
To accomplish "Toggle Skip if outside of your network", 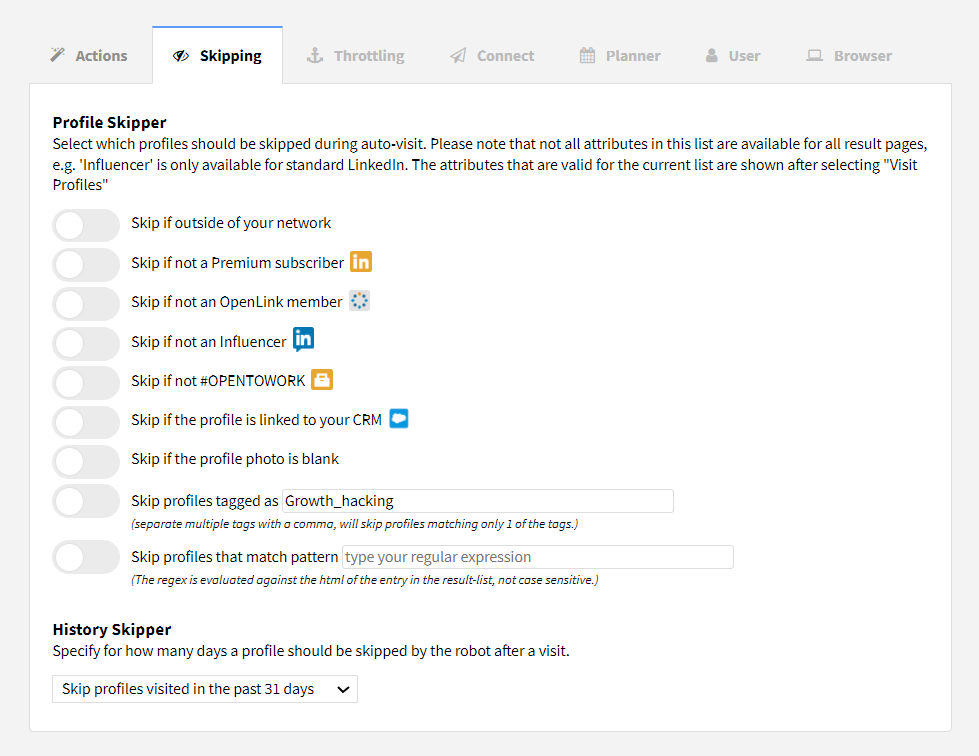I will 86,225.
